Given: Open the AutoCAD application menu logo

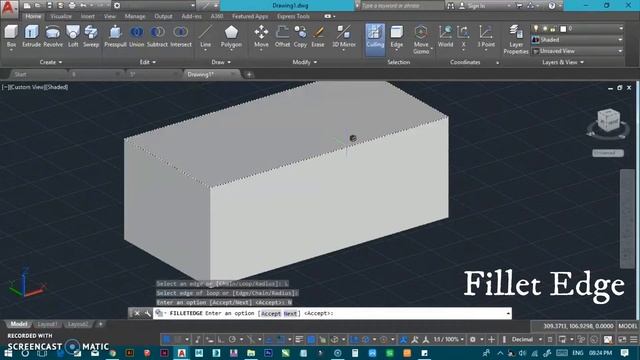Looking at the screenshot, I should [x=9, y=8].
